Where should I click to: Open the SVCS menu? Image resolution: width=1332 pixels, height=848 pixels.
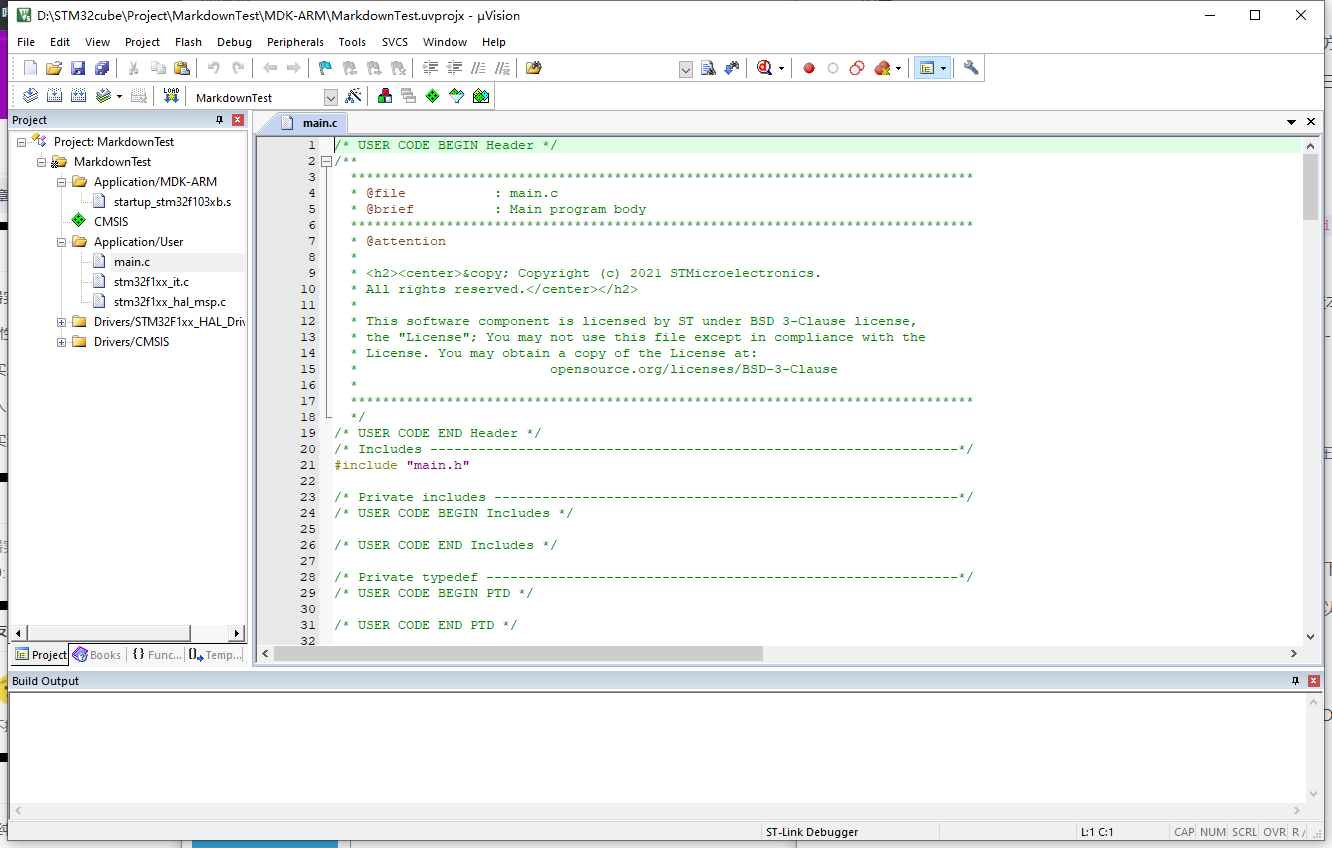click(394, 42)
